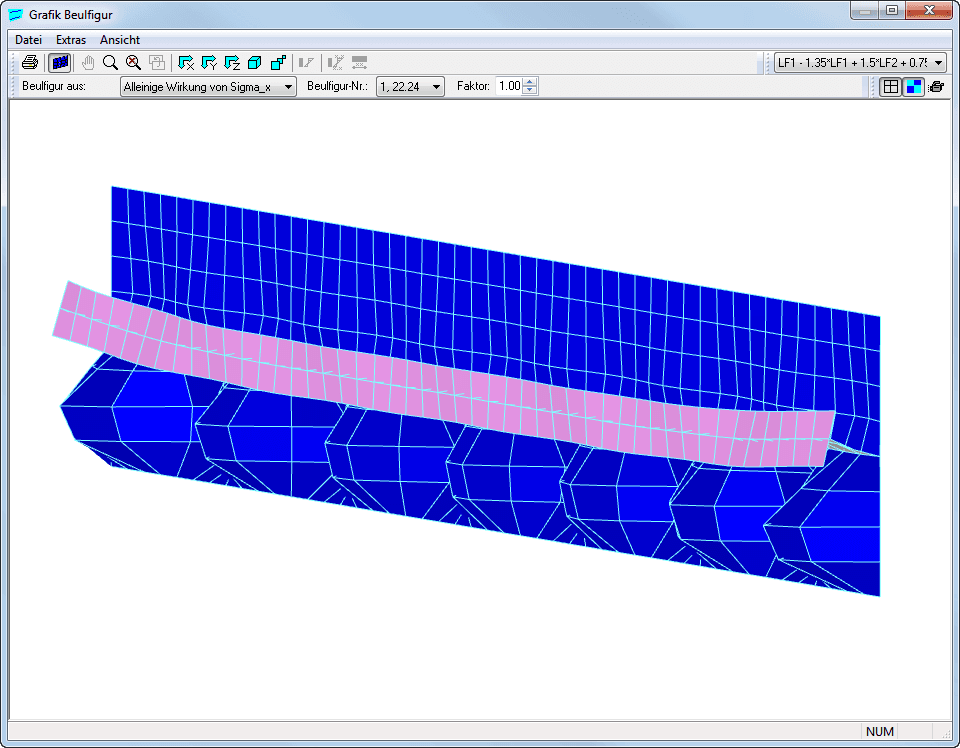Open the Datei menu

28,40
